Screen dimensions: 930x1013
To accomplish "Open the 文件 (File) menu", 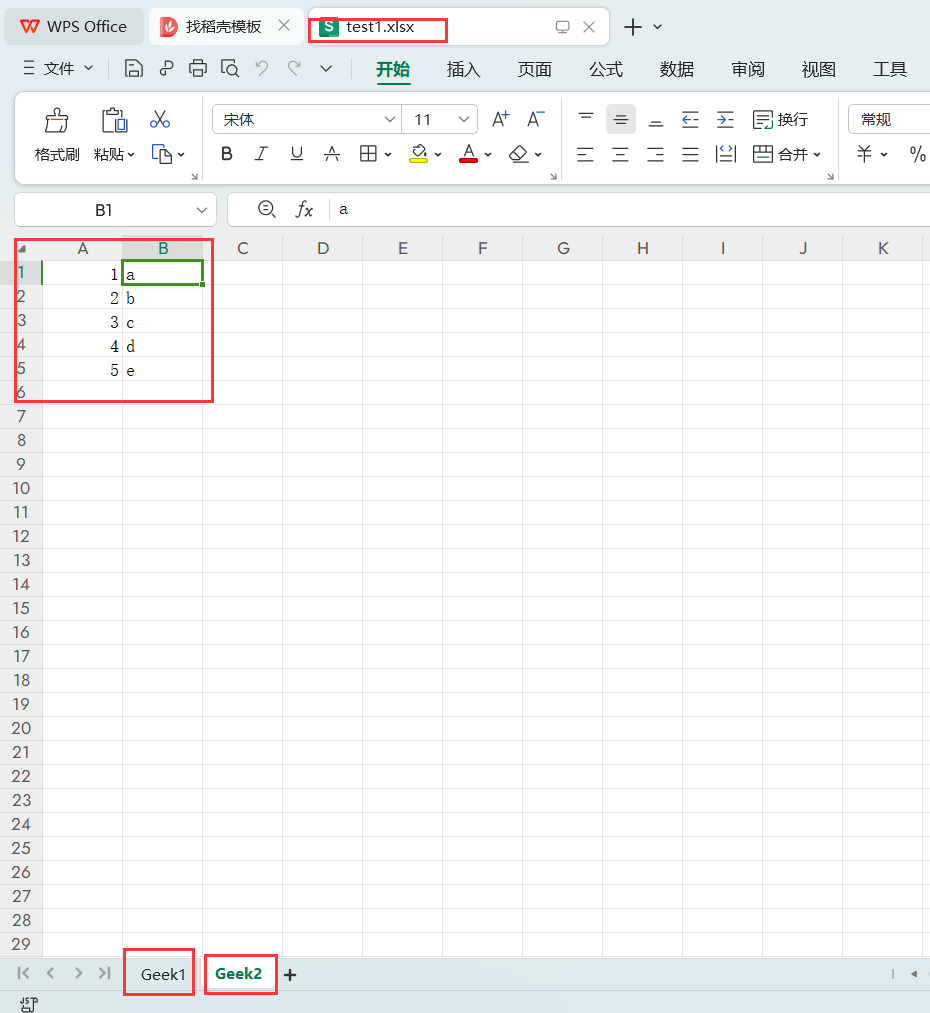I will (x=59, y=69).
